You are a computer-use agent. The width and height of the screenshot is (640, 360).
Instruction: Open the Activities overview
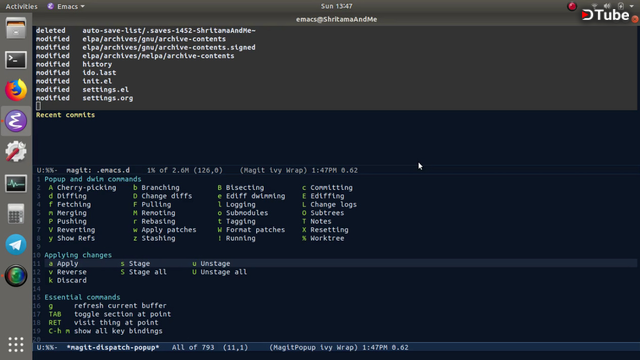click(x=21, y=6)
